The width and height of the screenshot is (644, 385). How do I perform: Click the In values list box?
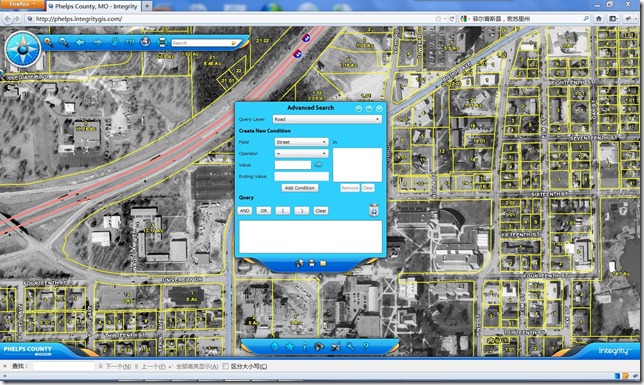357,165
